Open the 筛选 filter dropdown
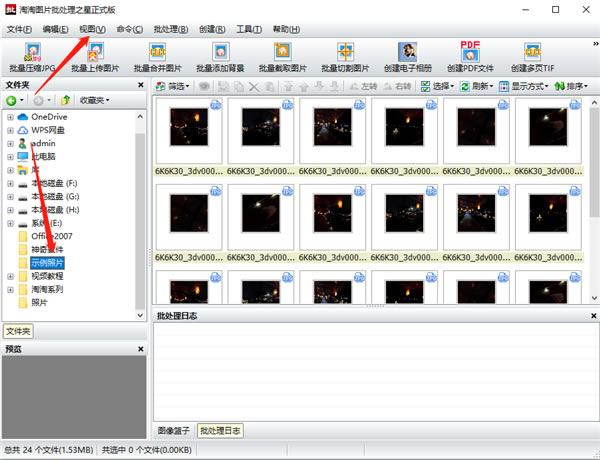Viewport: 600px width, 460px height. [173, 86]
